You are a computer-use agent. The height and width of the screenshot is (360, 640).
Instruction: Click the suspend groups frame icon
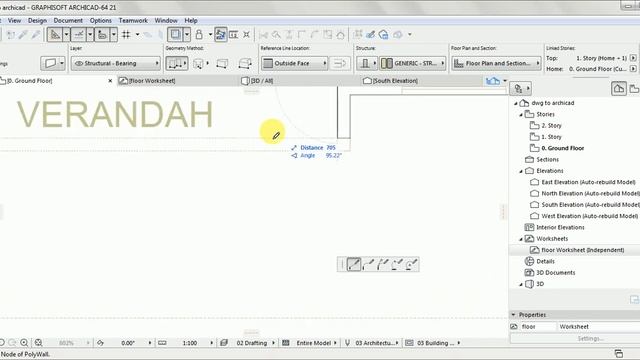176,35
